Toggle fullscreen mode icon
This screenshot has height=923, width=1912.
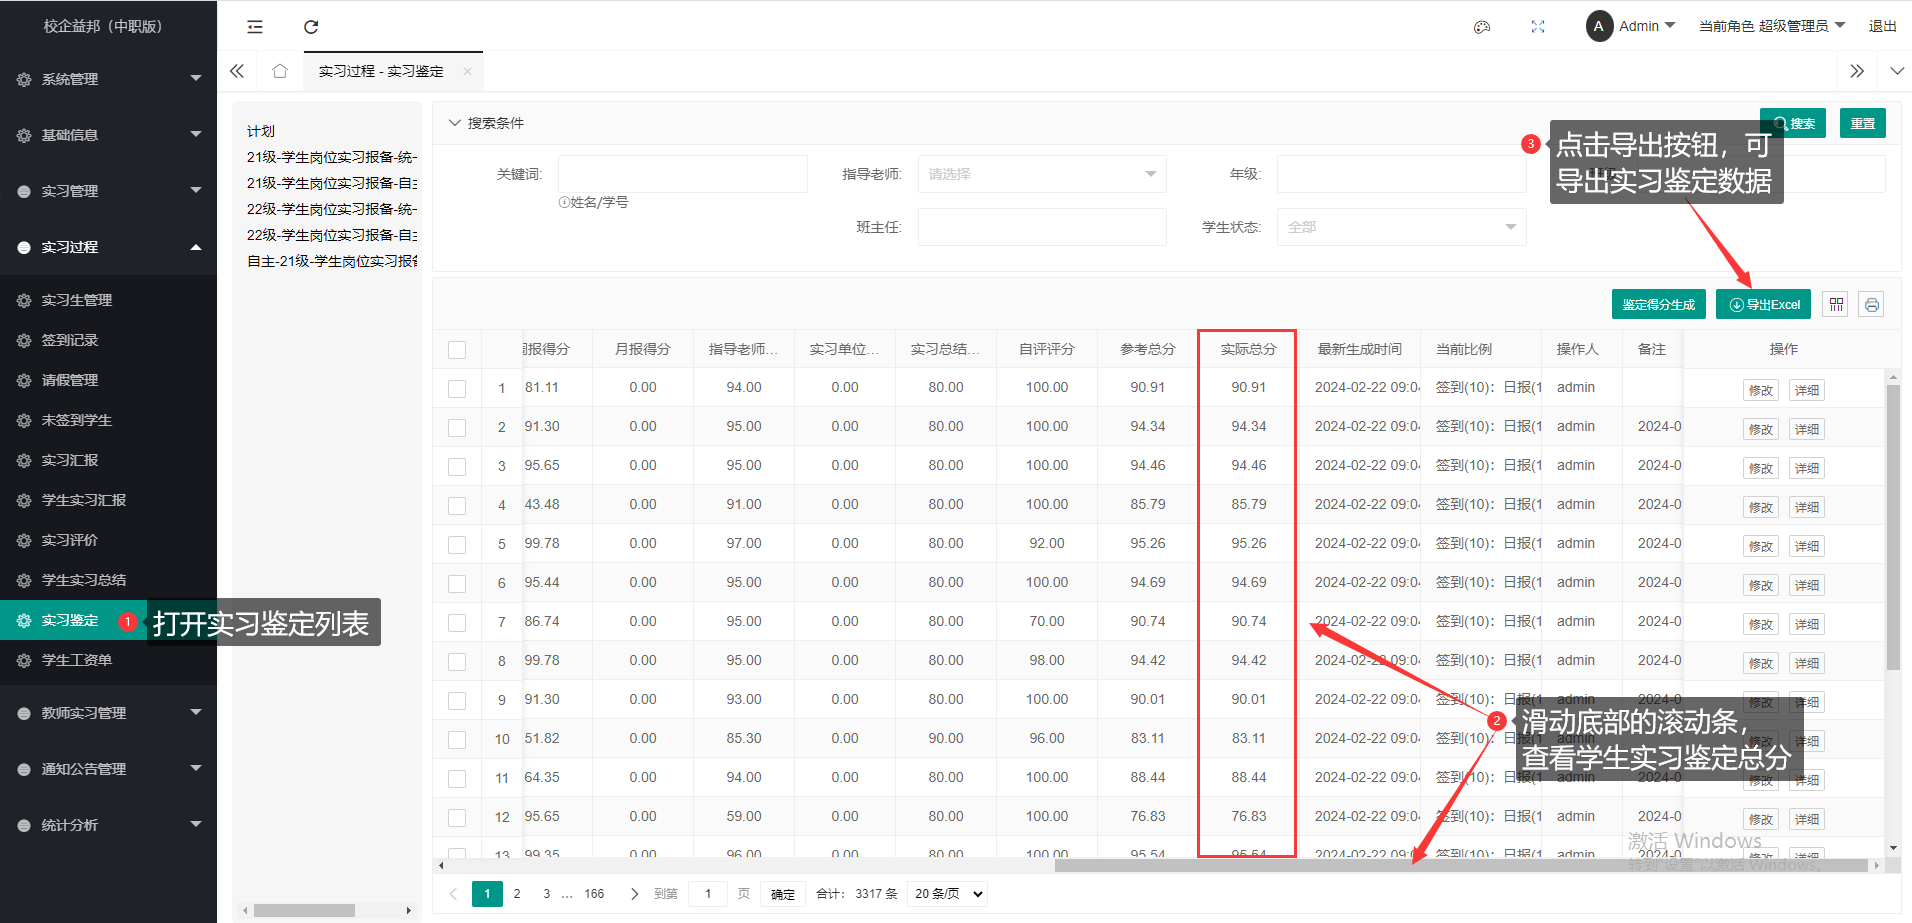point(1538,27)
